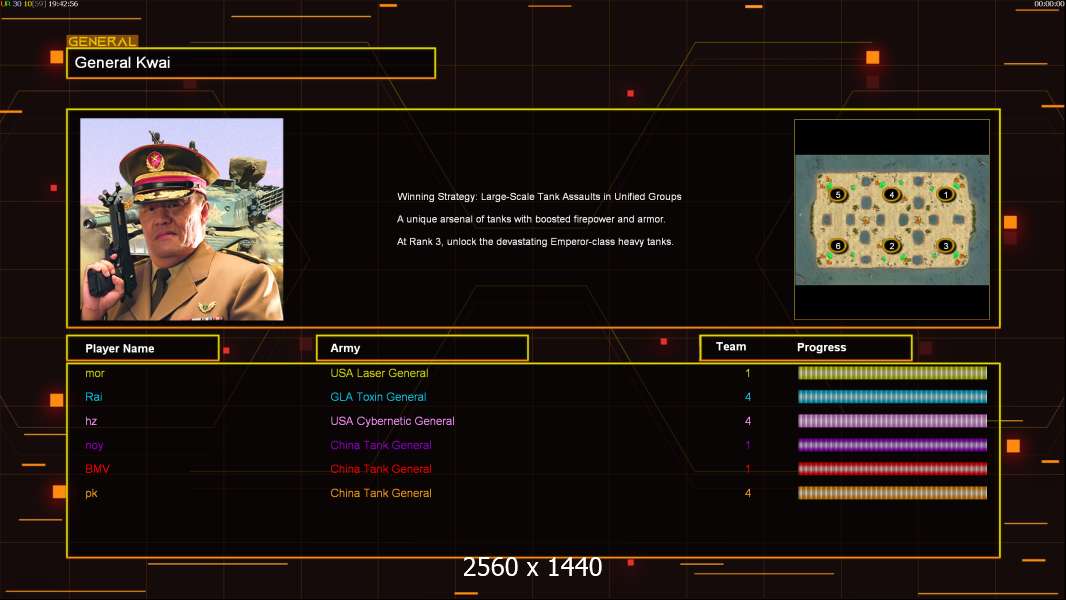This screenshot has height=600, width=1066.
Task: Click the USA Laser General army entry
Action: [x=379, y=373]
